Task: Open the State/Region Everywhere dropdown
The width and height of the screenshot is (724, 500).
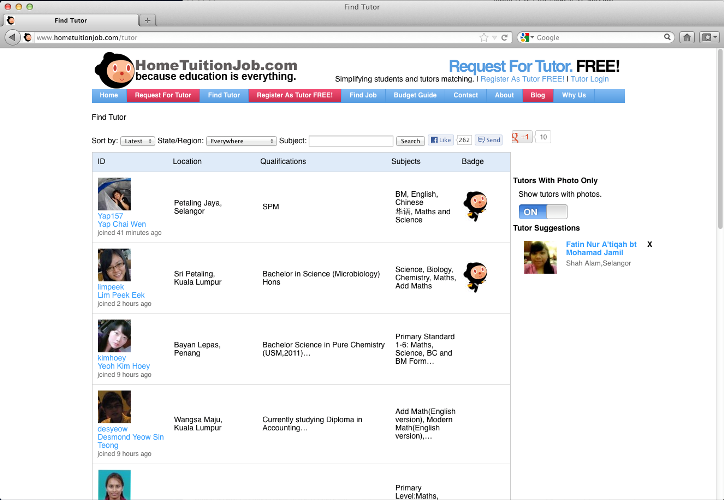Action: [241, 141]
